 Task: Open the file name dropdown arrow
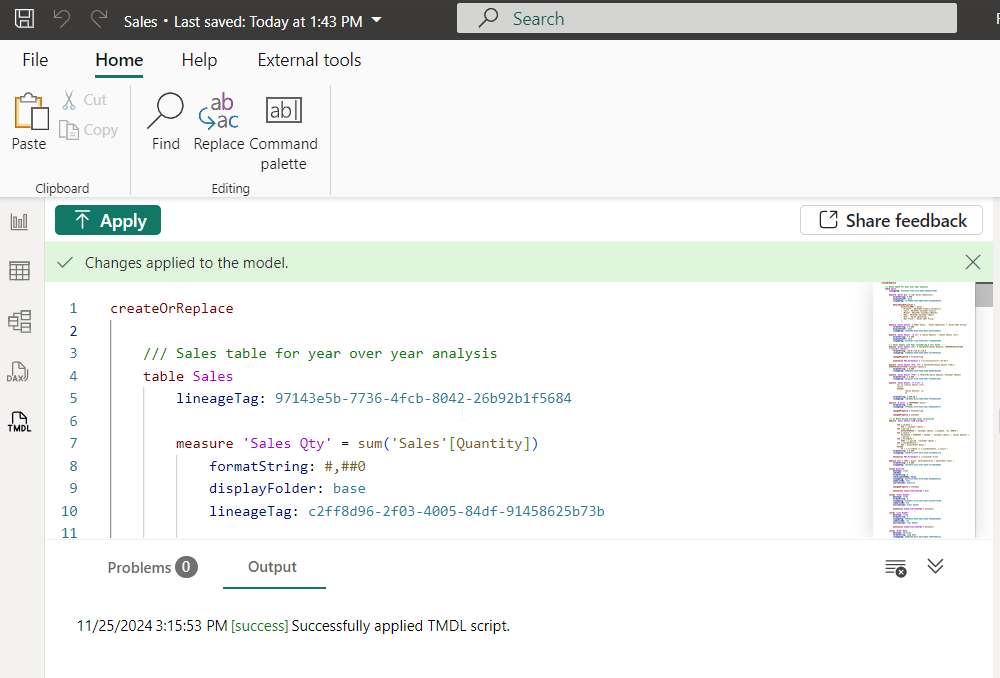[x=377, y=20]
